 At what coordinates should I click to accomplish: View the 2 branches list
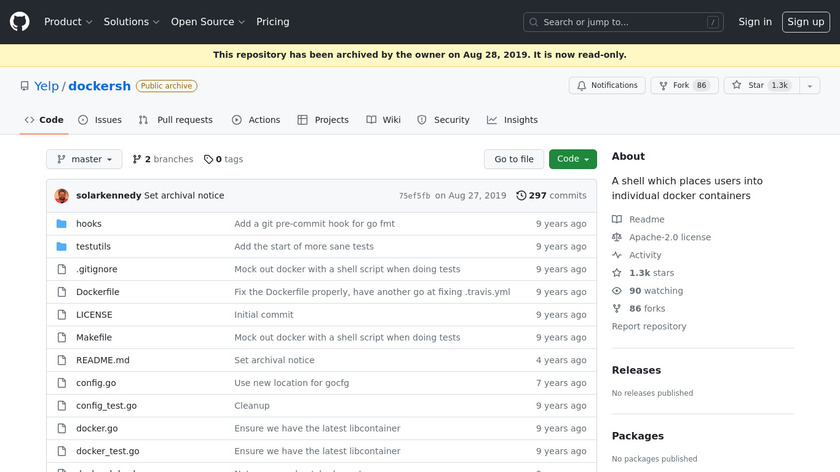coord(162,159)
